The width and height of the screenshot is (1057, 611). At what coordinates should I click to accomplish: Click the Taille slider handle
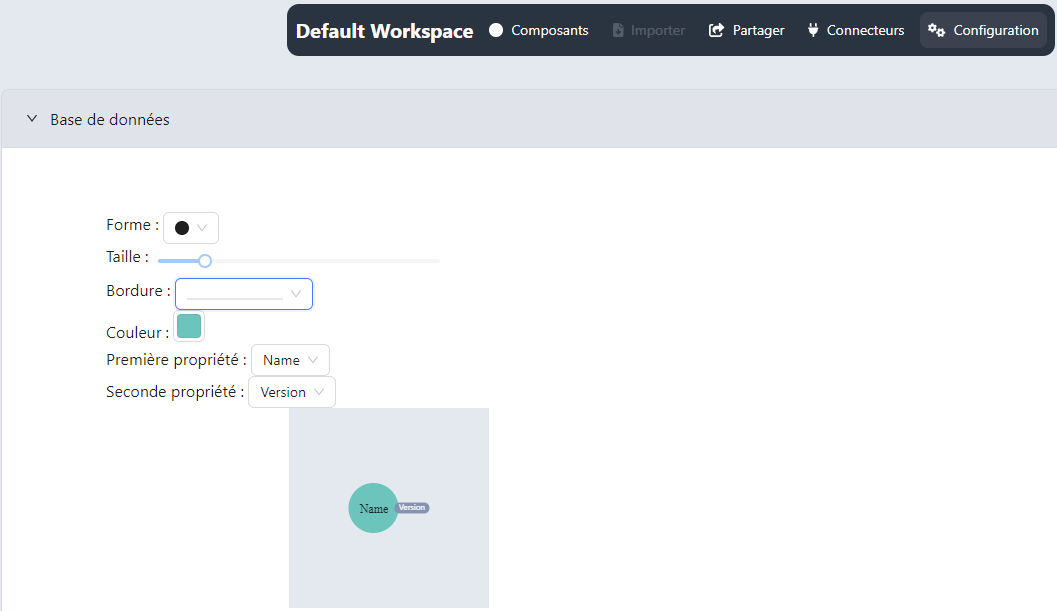[205, 261]
